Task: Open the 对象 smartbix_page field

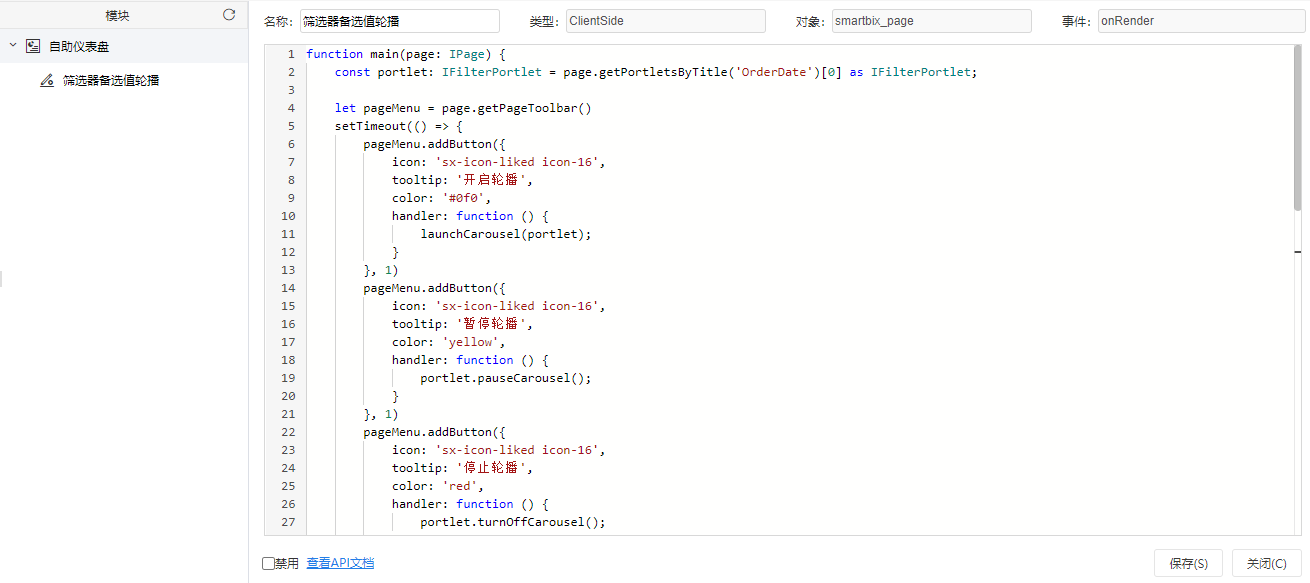Action: tap(932, 21)
